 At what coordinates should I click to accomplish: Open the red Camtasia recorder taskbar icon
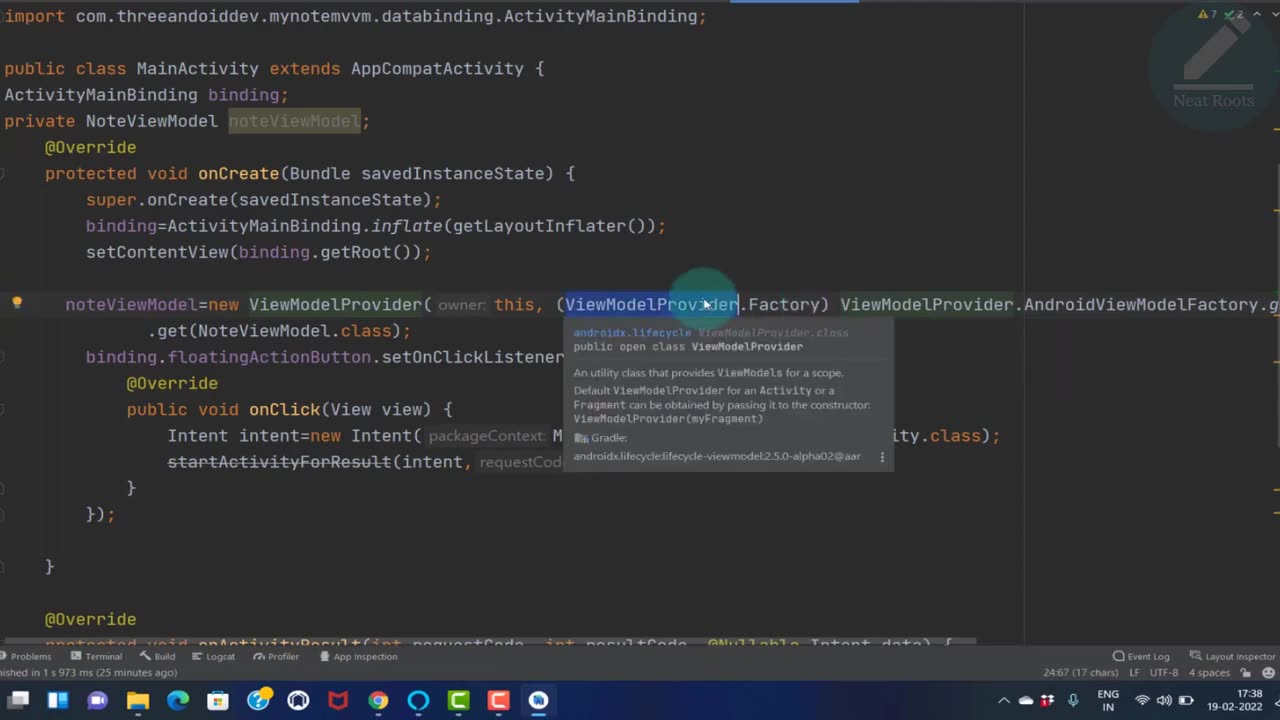(x=498, y=701)
